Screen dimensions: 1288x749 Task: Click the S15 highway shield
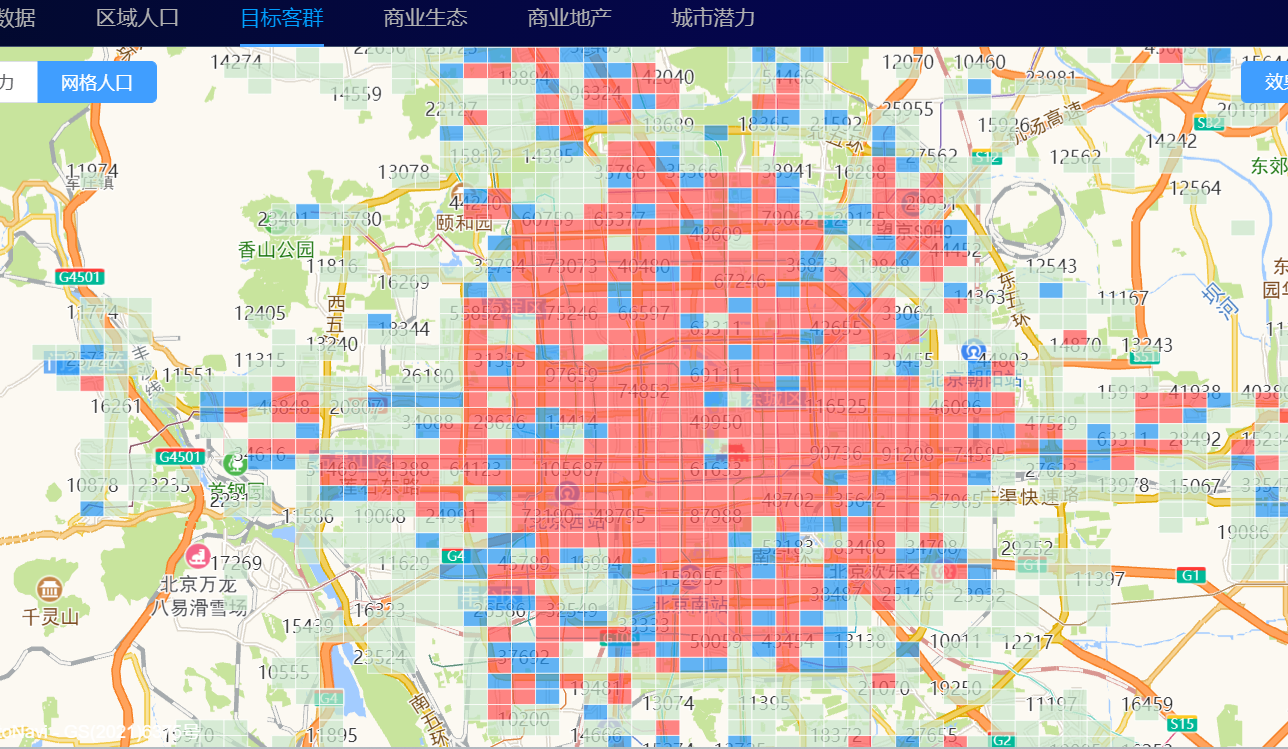tap(1182, 724)
